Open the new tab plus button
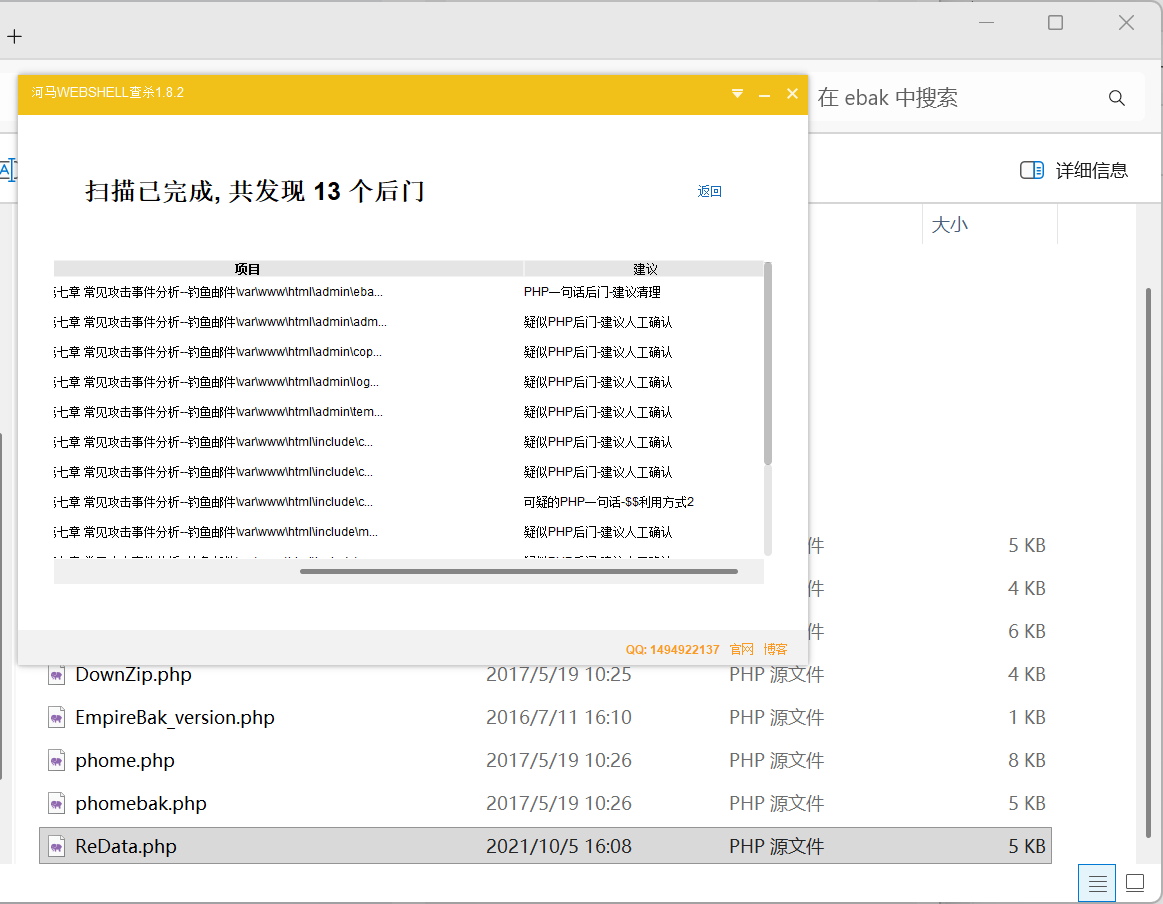This screenshot has height=904, width=1163. click(14, 37)
